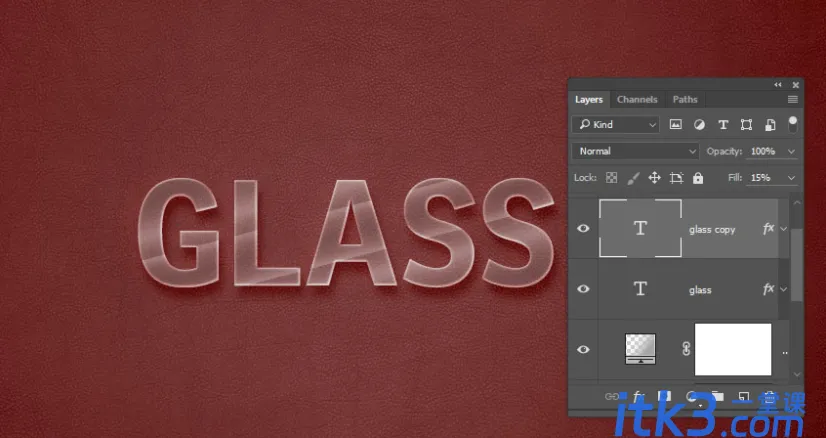Image resolution: width=826 pixels, height=438 pixels.
Task: Prevent auto-nesting into artboards lock icon
Action: 676,178
